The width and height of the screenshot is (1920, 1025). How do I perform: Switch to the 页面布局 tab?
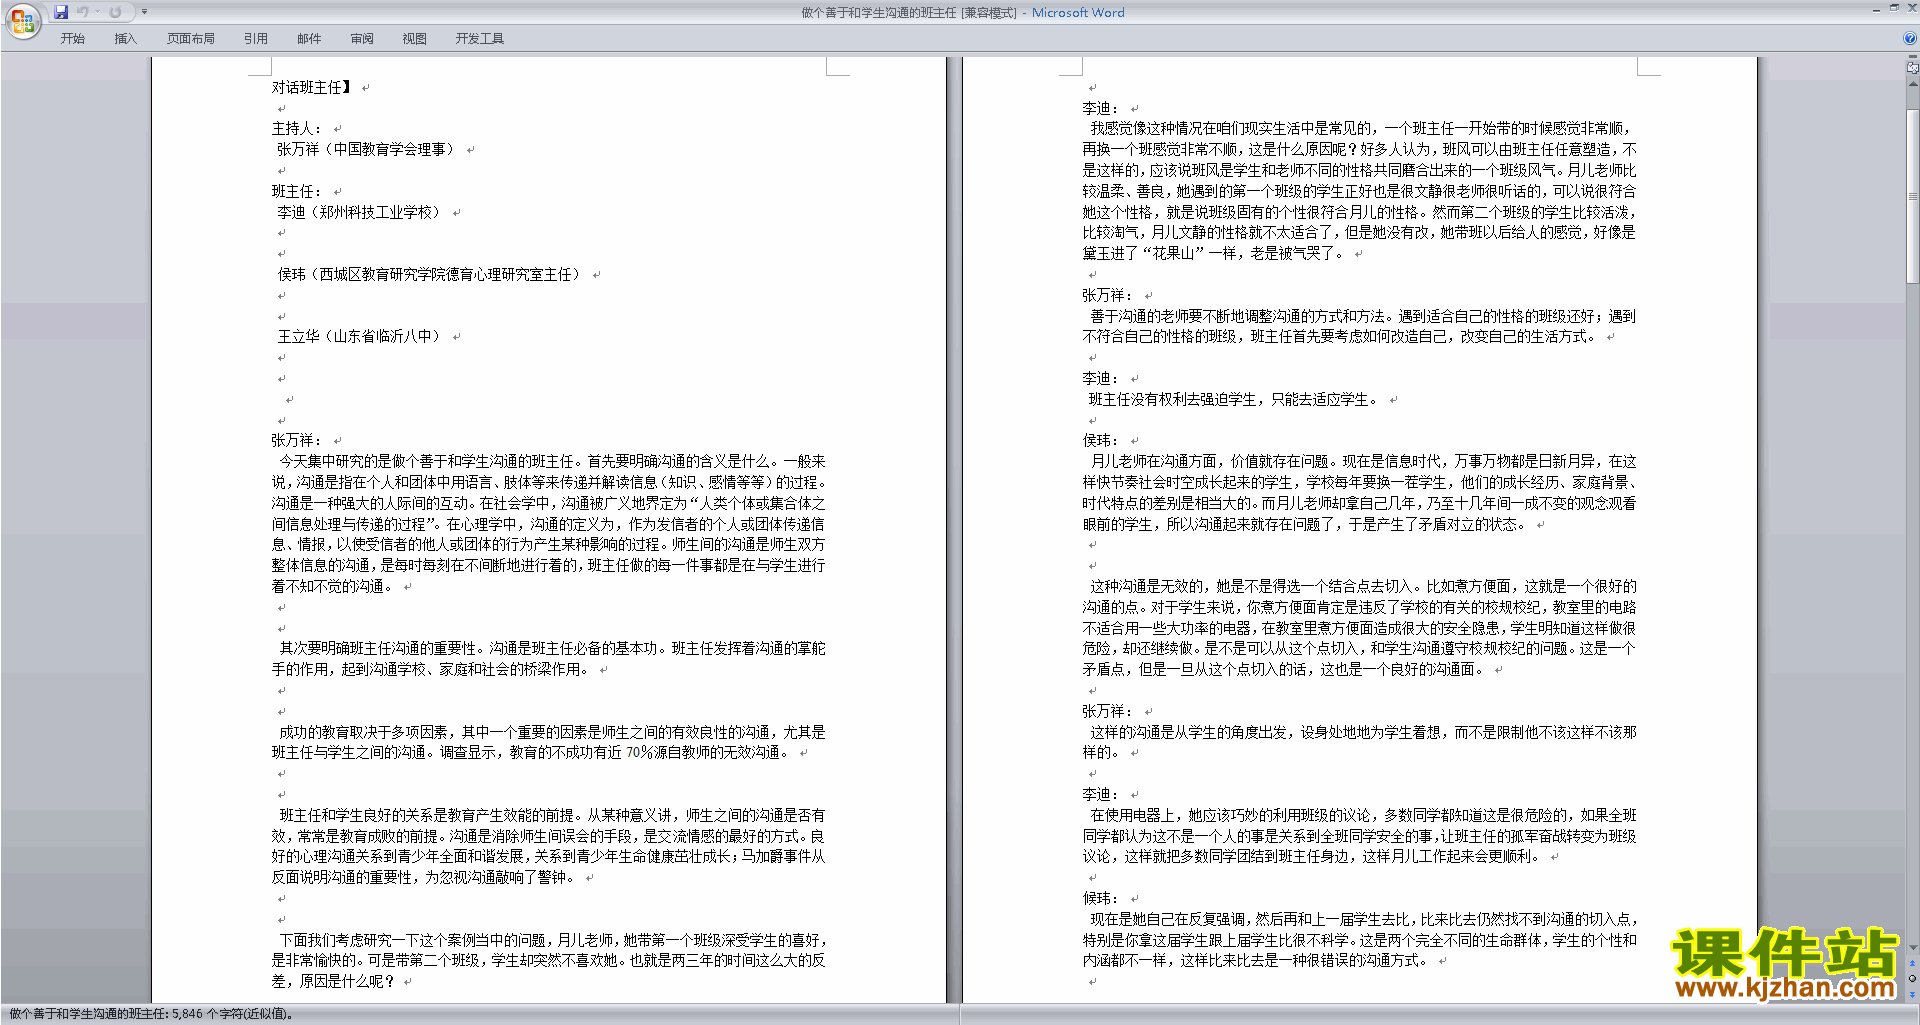(191, 38)
